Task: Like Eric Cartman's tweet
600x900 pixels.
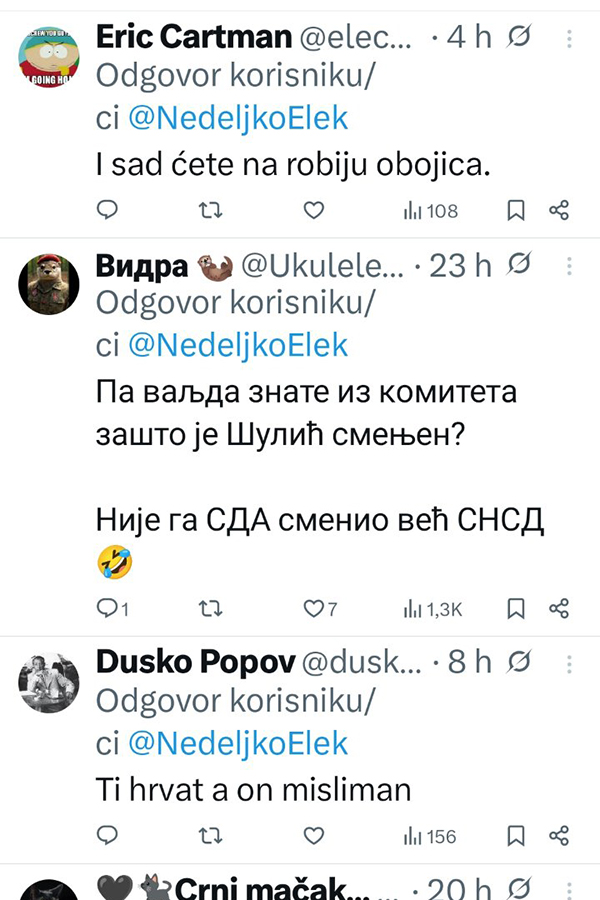Action: [x=314, y=210]
